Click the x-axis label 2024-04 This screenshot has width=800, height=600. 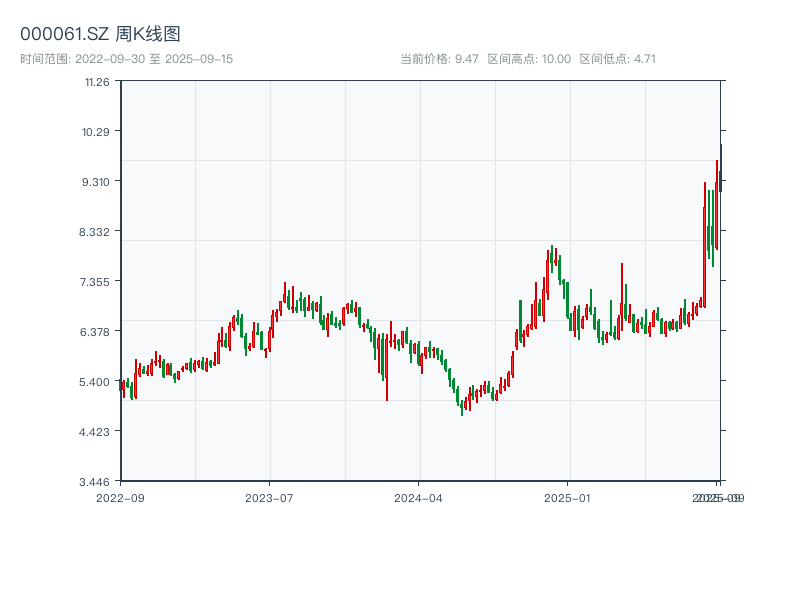(418, 498)
